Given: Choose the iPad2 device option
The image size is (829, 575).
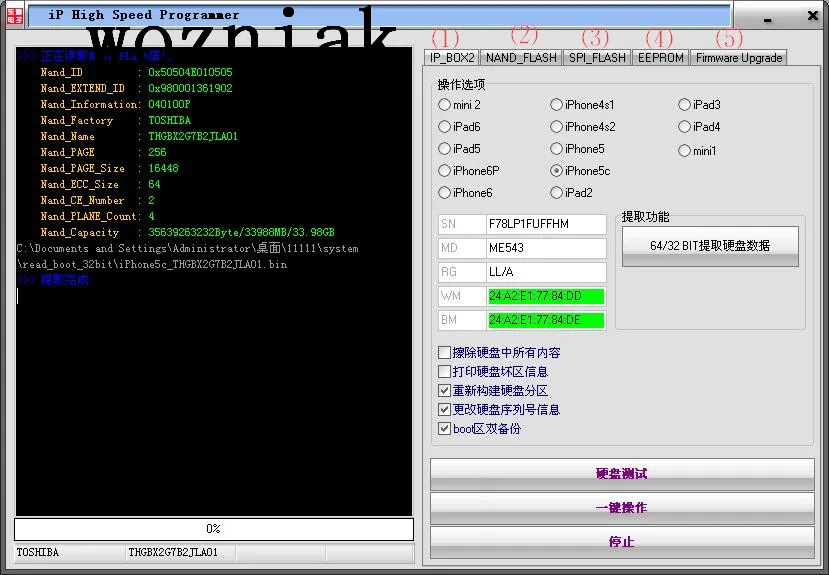Looking at the screenshot, I should (x=572, y=193).
